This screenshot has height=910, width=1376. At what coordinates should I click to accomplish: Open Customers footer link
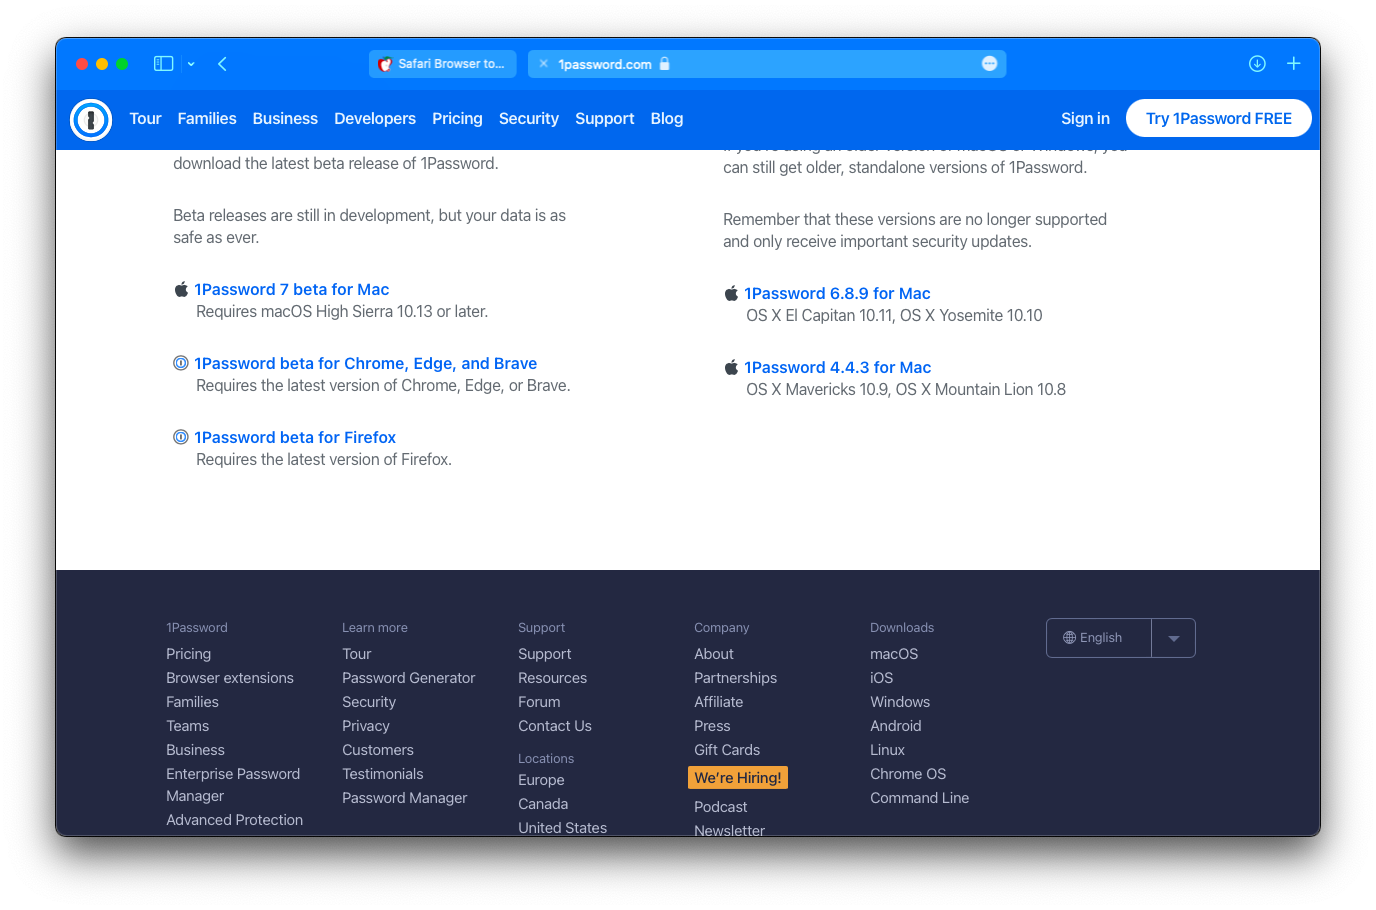378,750
